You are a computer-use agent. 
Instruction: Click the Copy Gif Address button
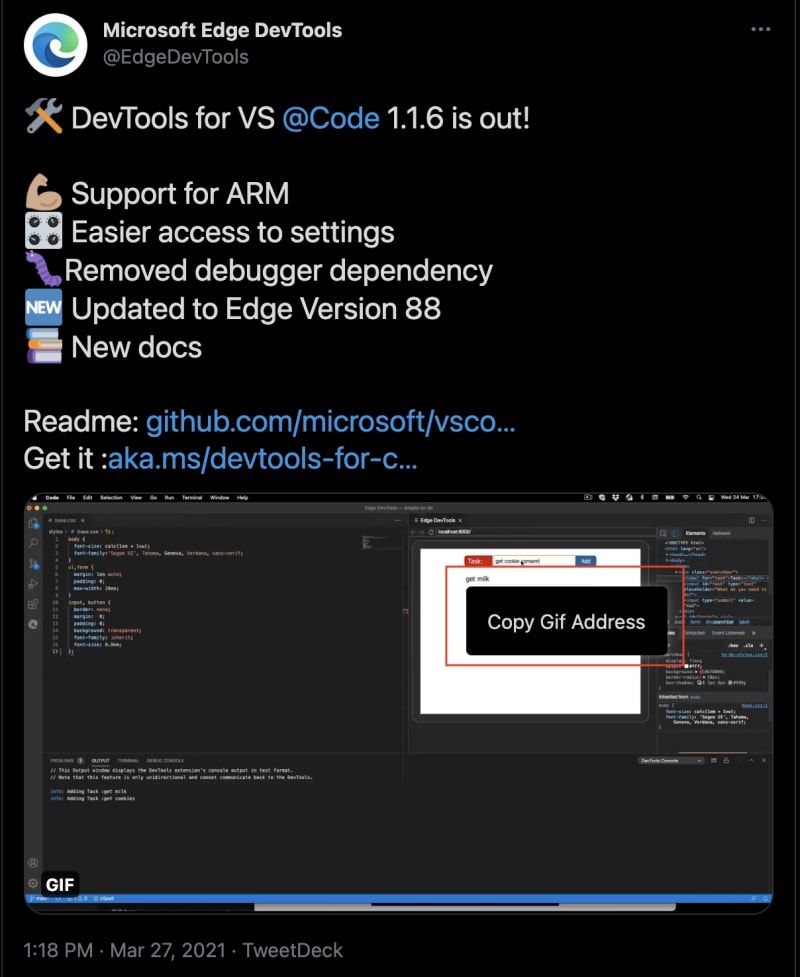[566, 621]
